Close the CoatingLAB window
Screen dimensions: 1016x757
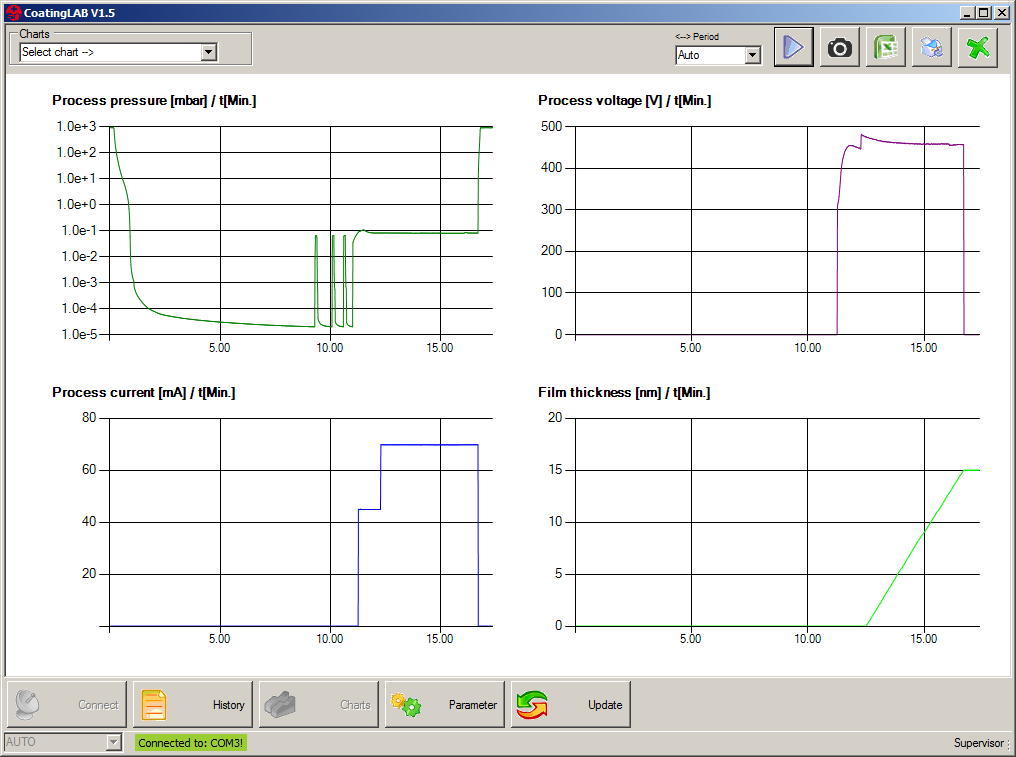1001,12
